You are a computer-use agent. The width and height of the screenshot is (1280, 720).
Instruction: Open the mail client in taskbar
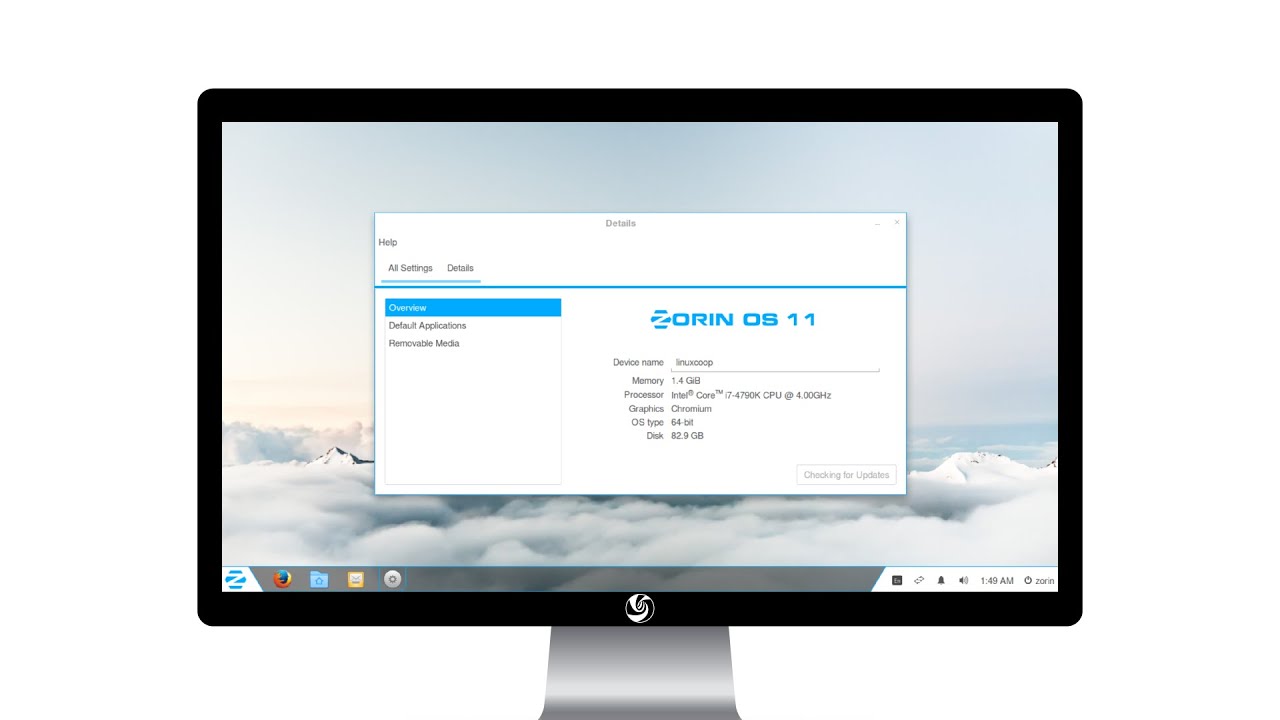click(355, 579)
